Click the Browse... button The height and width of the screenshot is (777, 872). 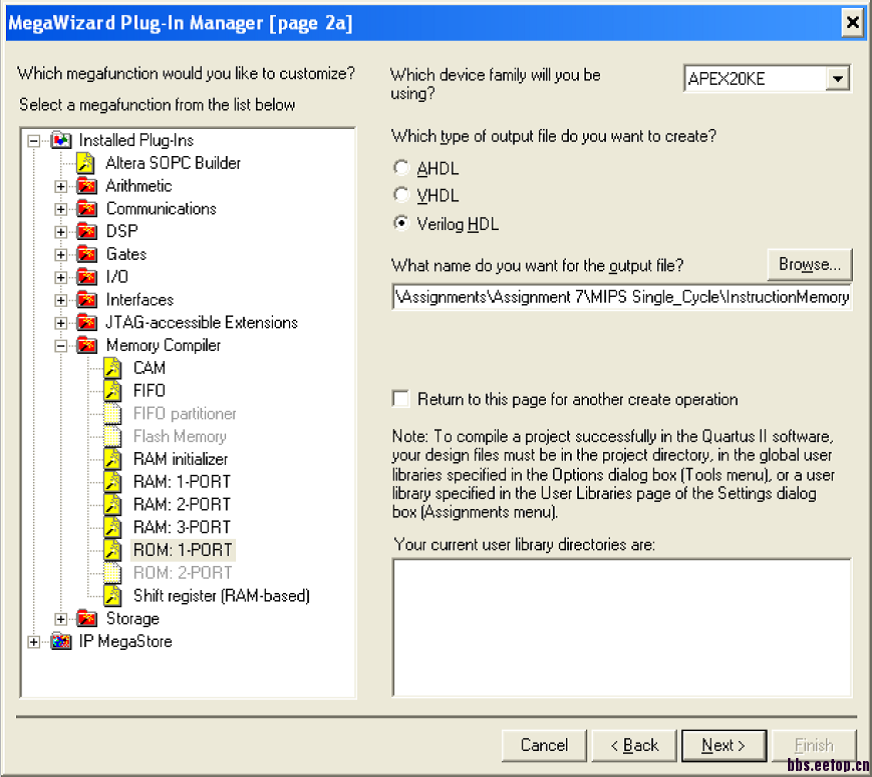coord(810,264)
